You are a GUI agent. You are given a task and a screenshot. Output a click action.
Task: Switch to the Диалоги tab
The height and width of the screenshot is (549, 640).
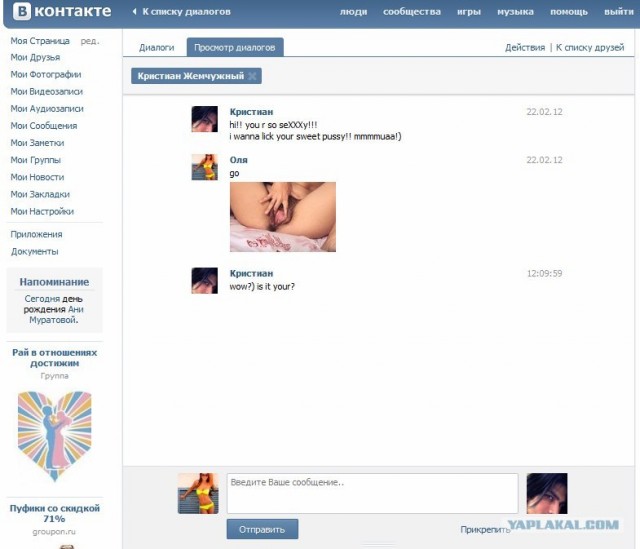[x=156, y=47]
